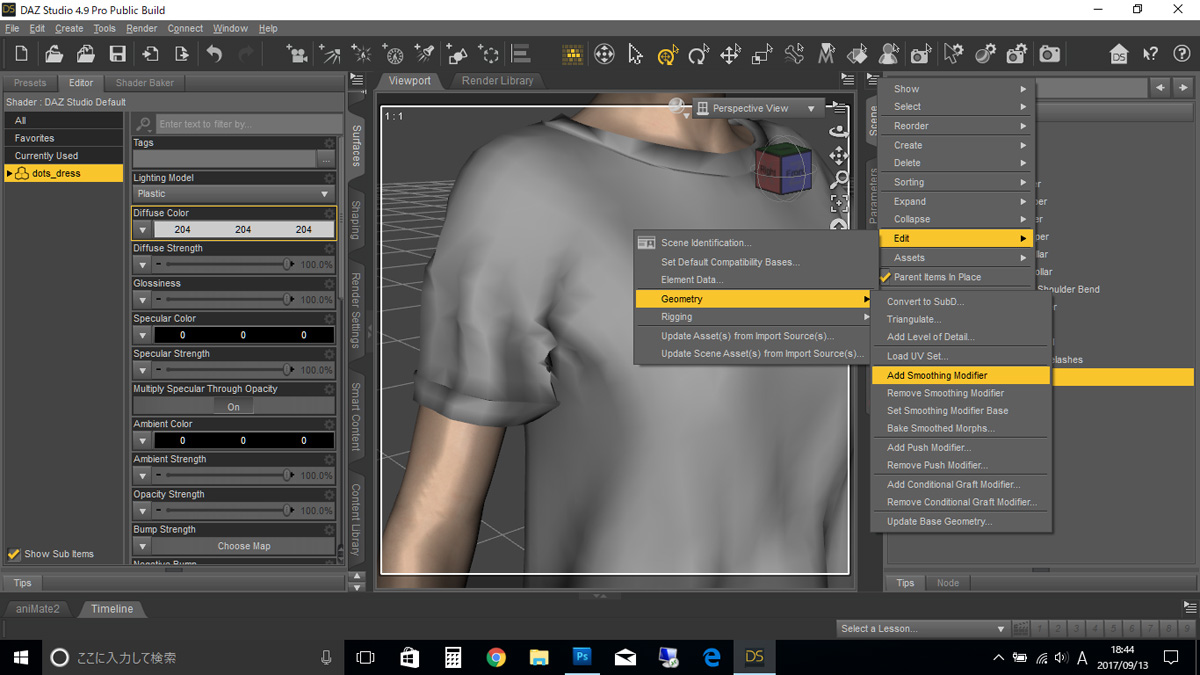Screen dimensions: 1200x675
Task: Click the Open File folder icon
Action: point(54,54)
